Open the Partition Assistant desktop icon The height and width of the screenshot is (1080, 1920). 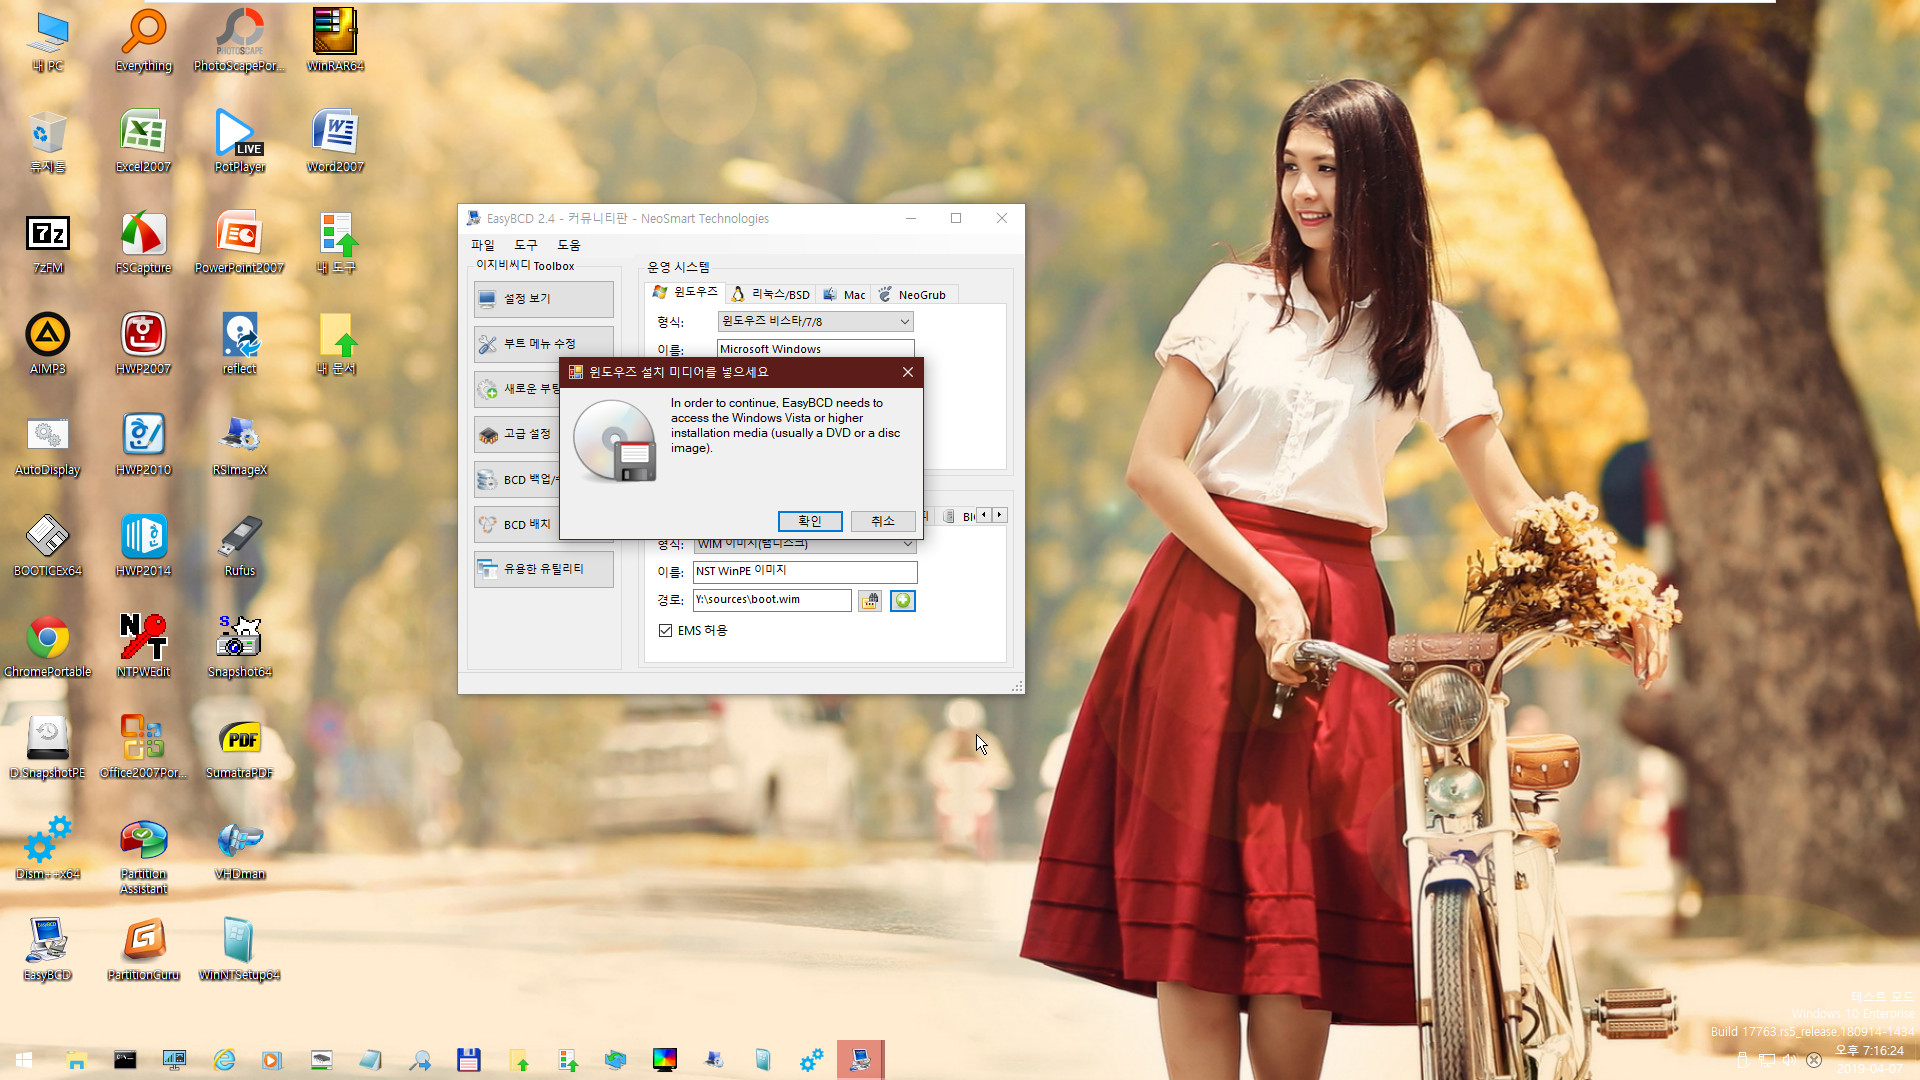pos(144,856)
